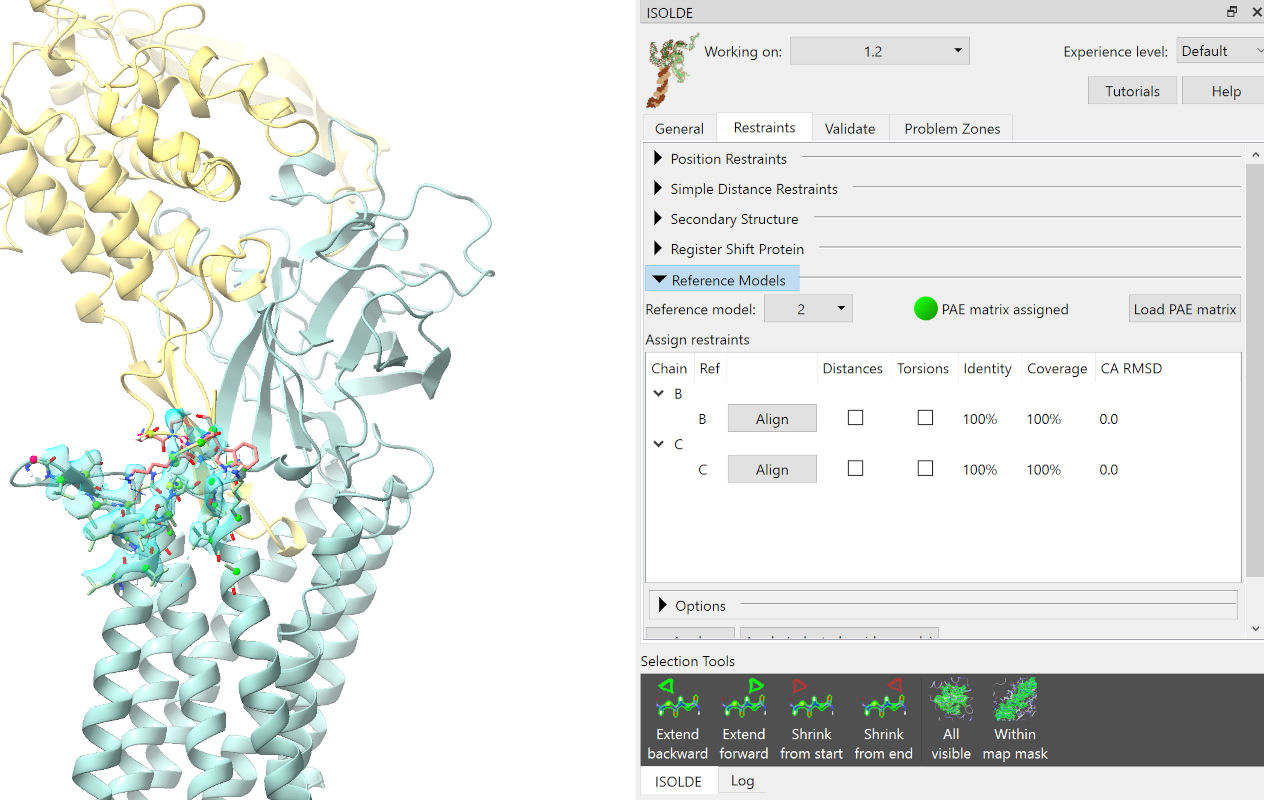Open the Tutorials button
Image resolution: width=1264 pixels, height=800 pixels.
click(x=1133, y=91)
